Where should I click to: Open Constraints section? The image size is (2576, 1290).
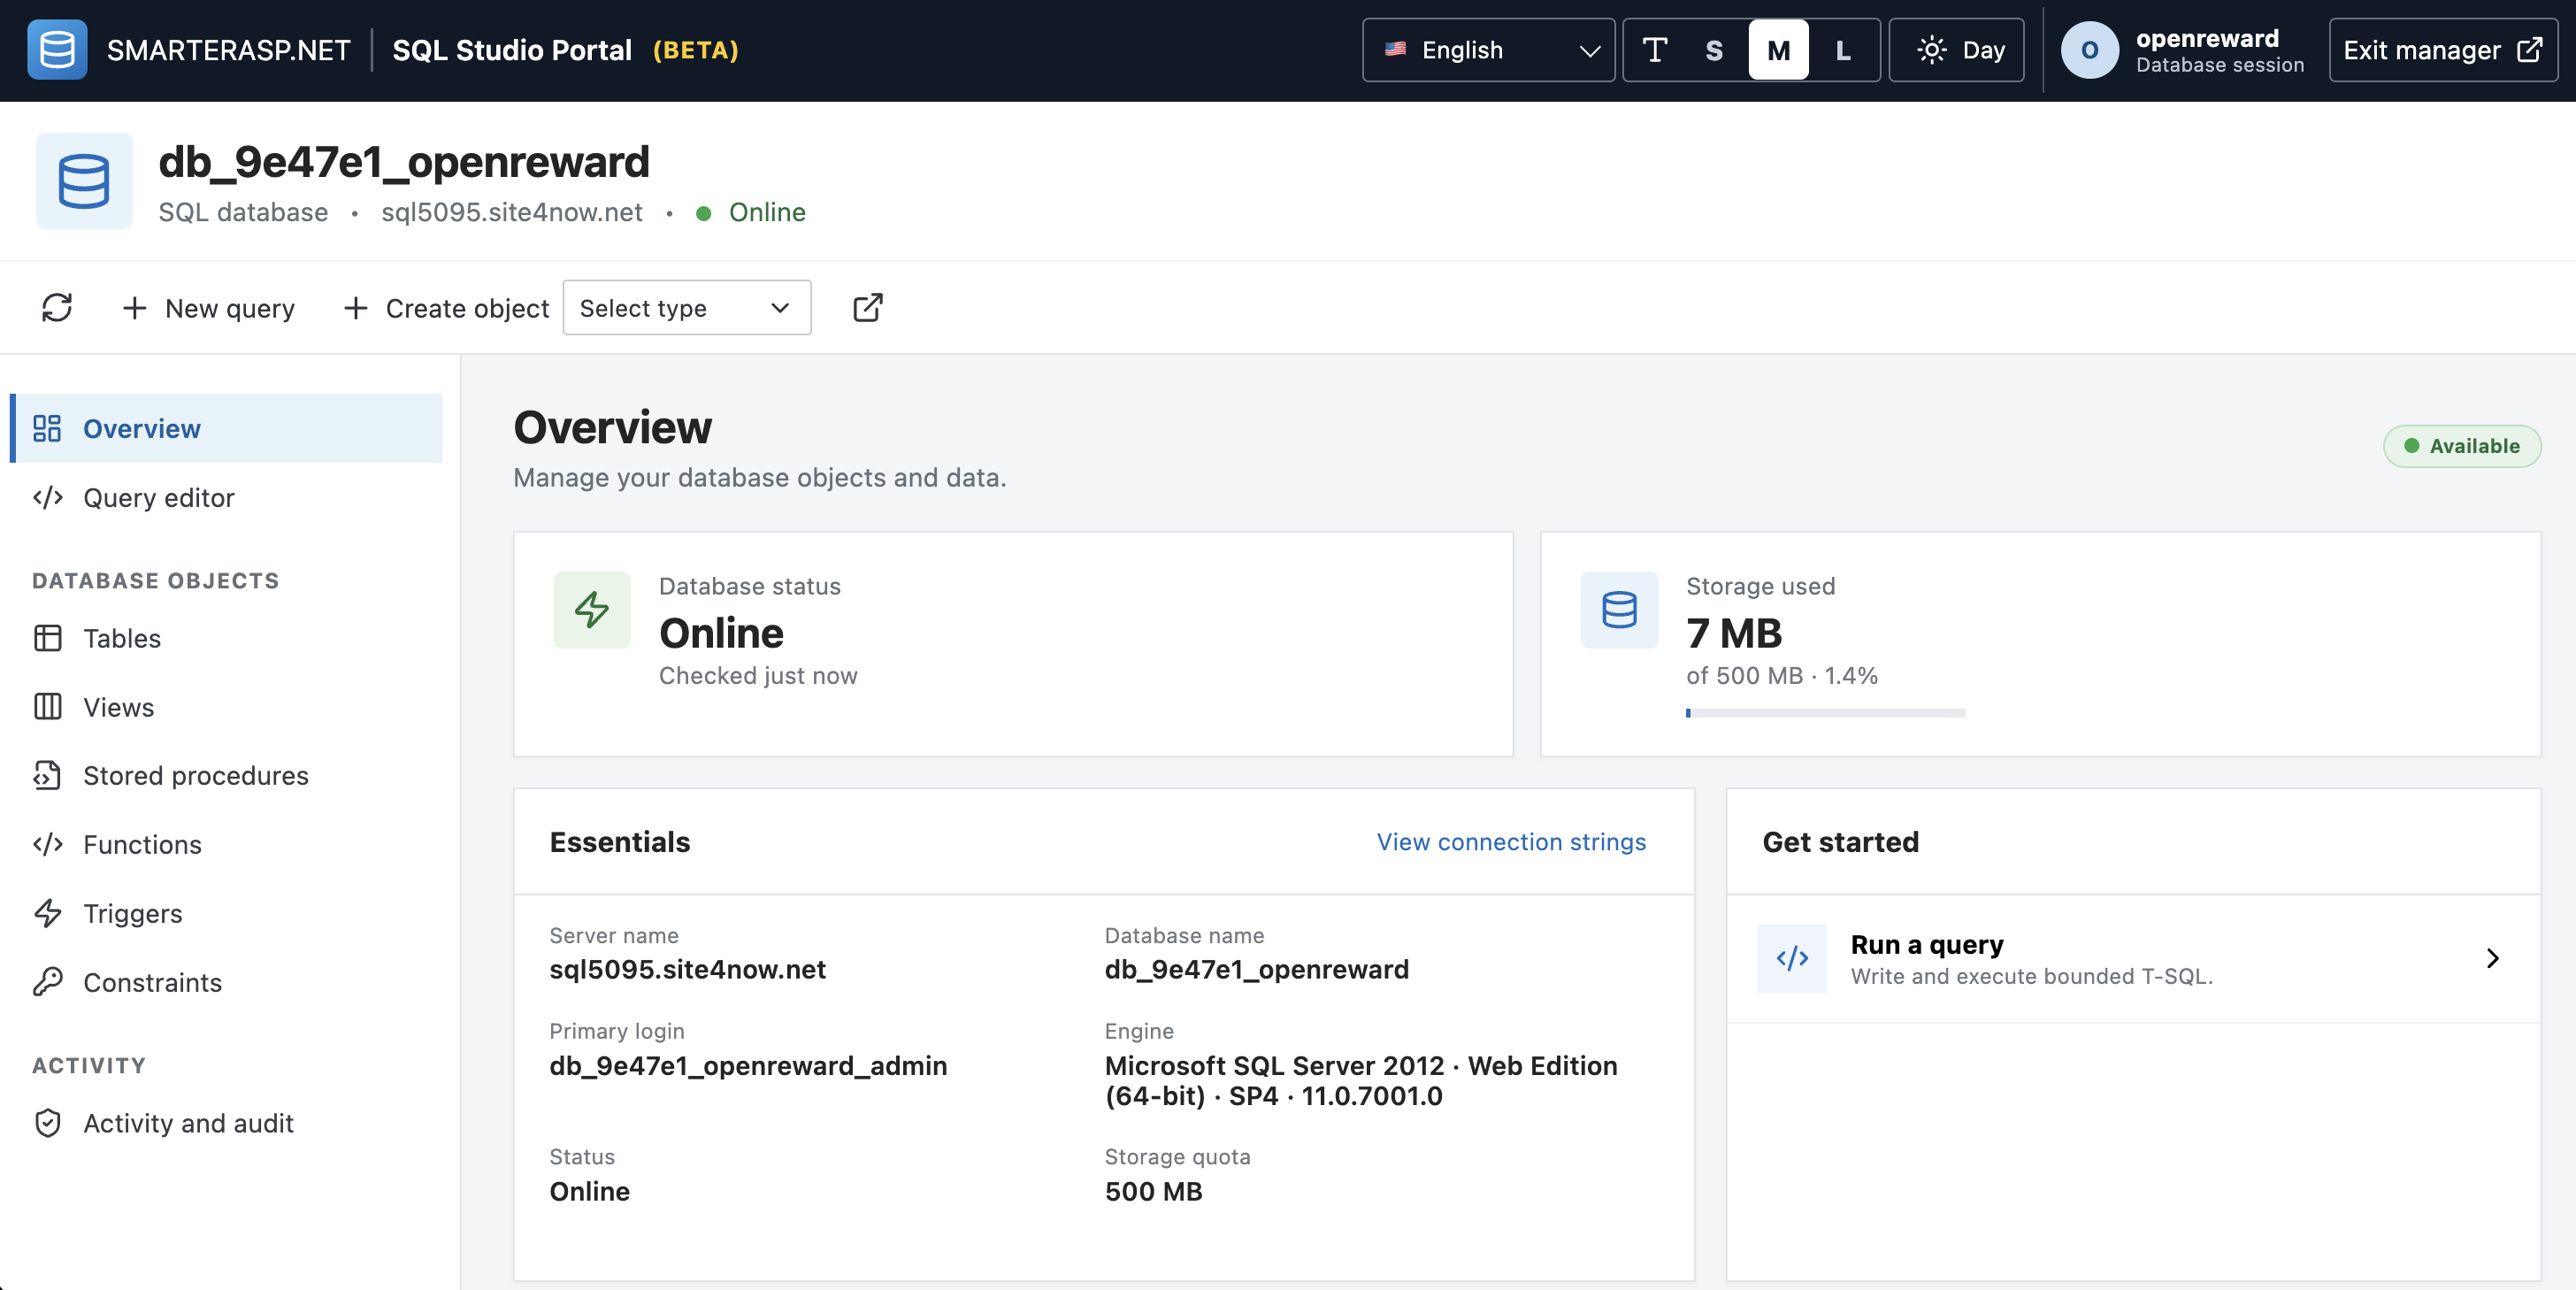(226, 982)
